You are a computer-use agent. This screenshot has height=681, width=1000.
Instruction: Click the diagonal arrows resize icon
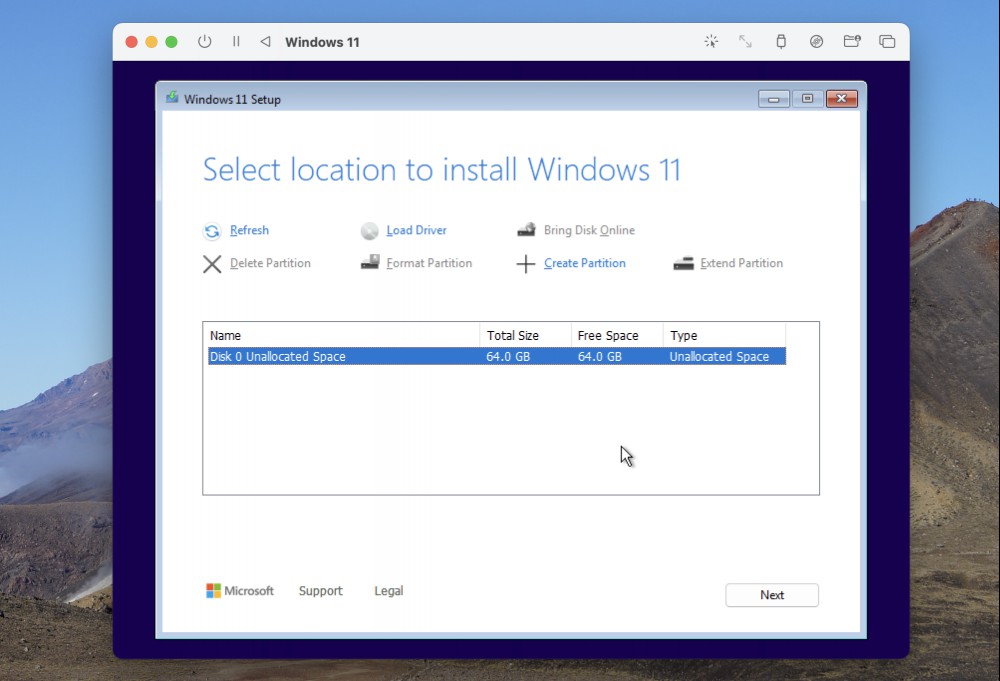coord(745,41)
